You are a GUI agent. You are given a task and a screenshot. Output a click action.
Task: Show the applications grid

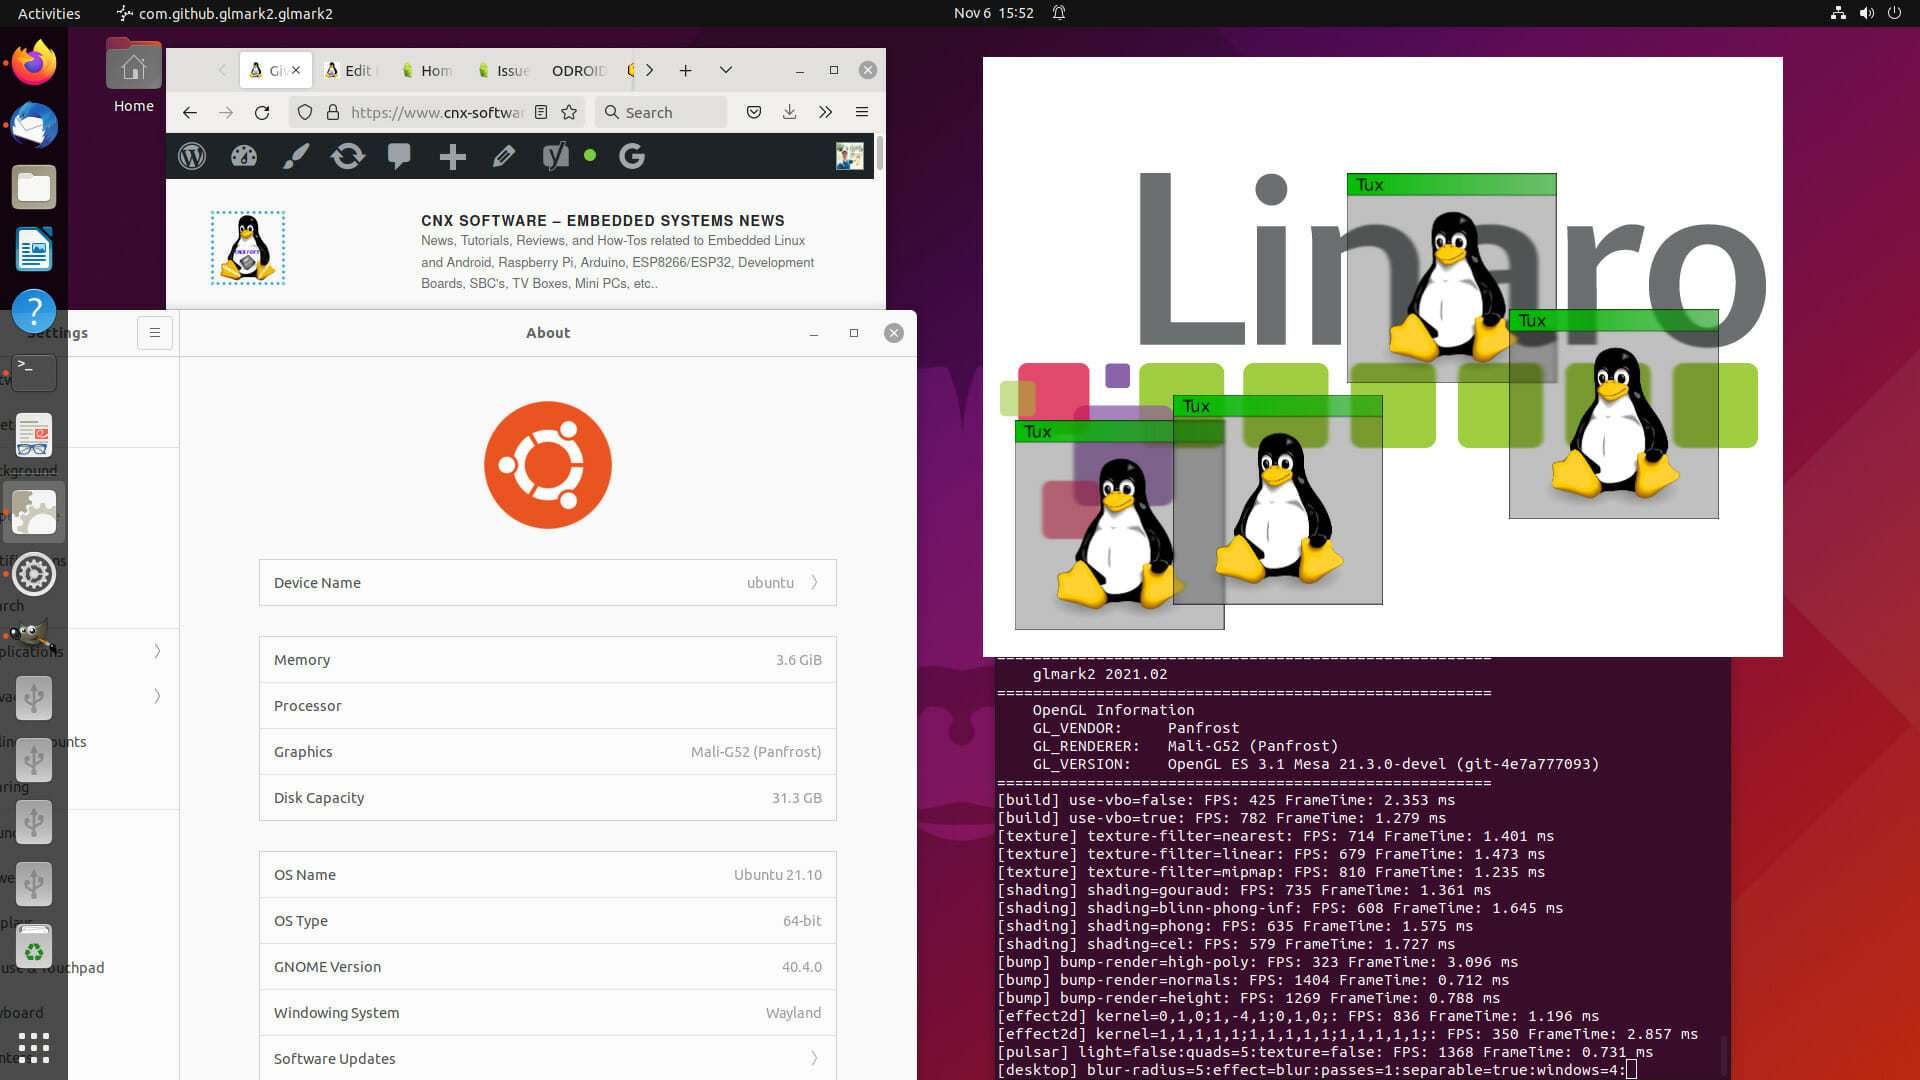[34, 1047]
